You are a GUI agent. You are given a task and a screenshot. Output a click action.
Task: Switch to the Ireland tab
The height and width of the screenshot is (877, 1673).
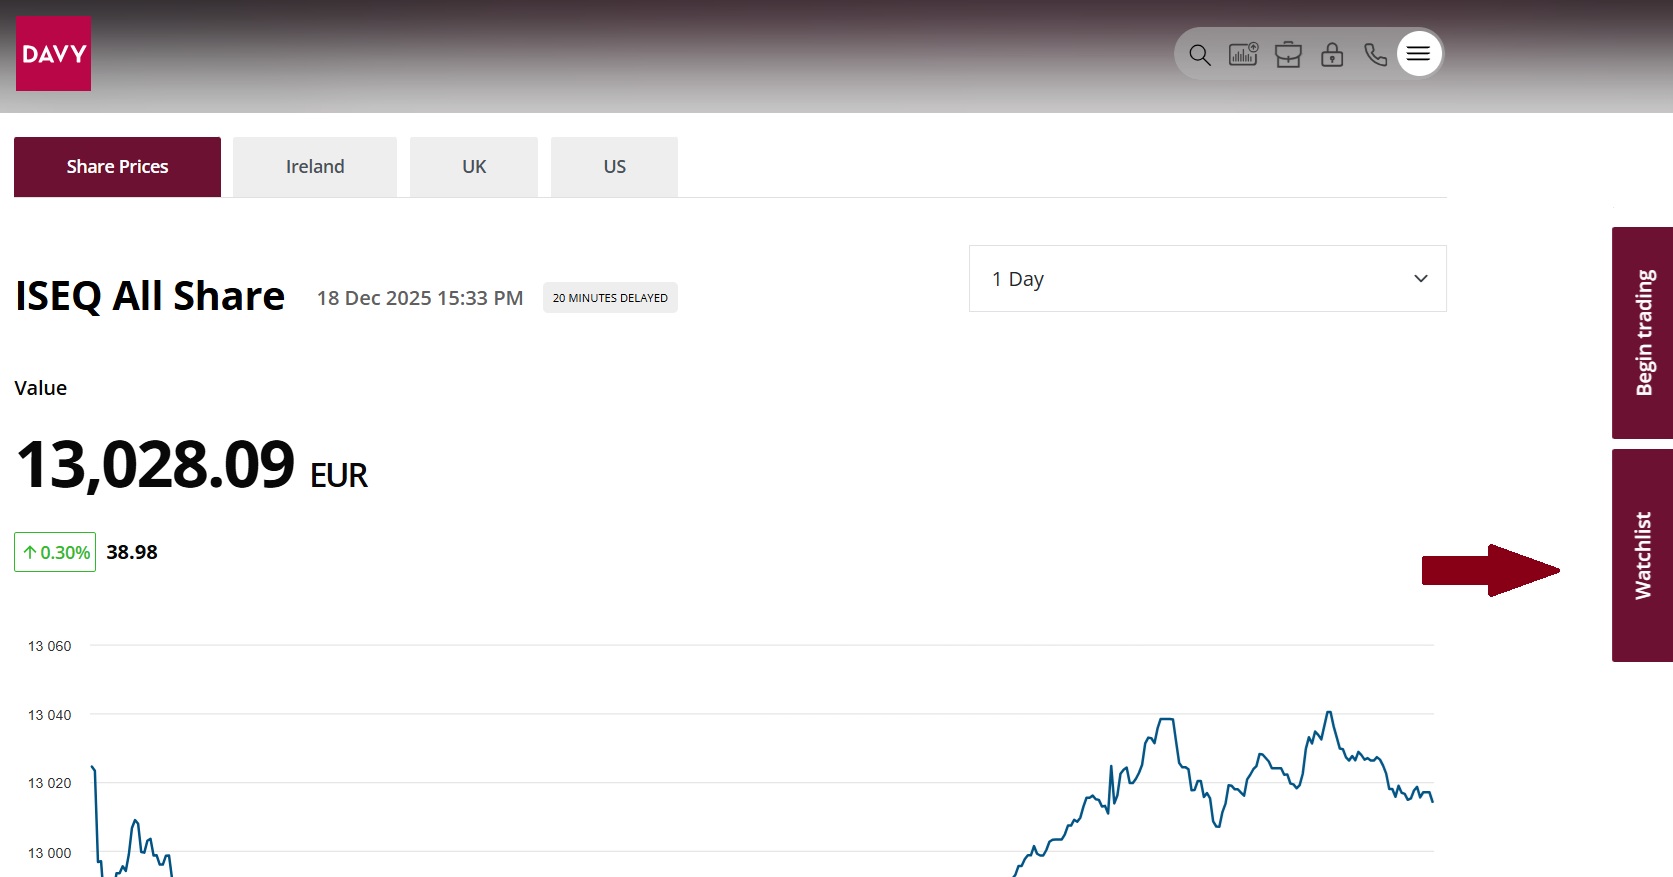pos(315,167)
